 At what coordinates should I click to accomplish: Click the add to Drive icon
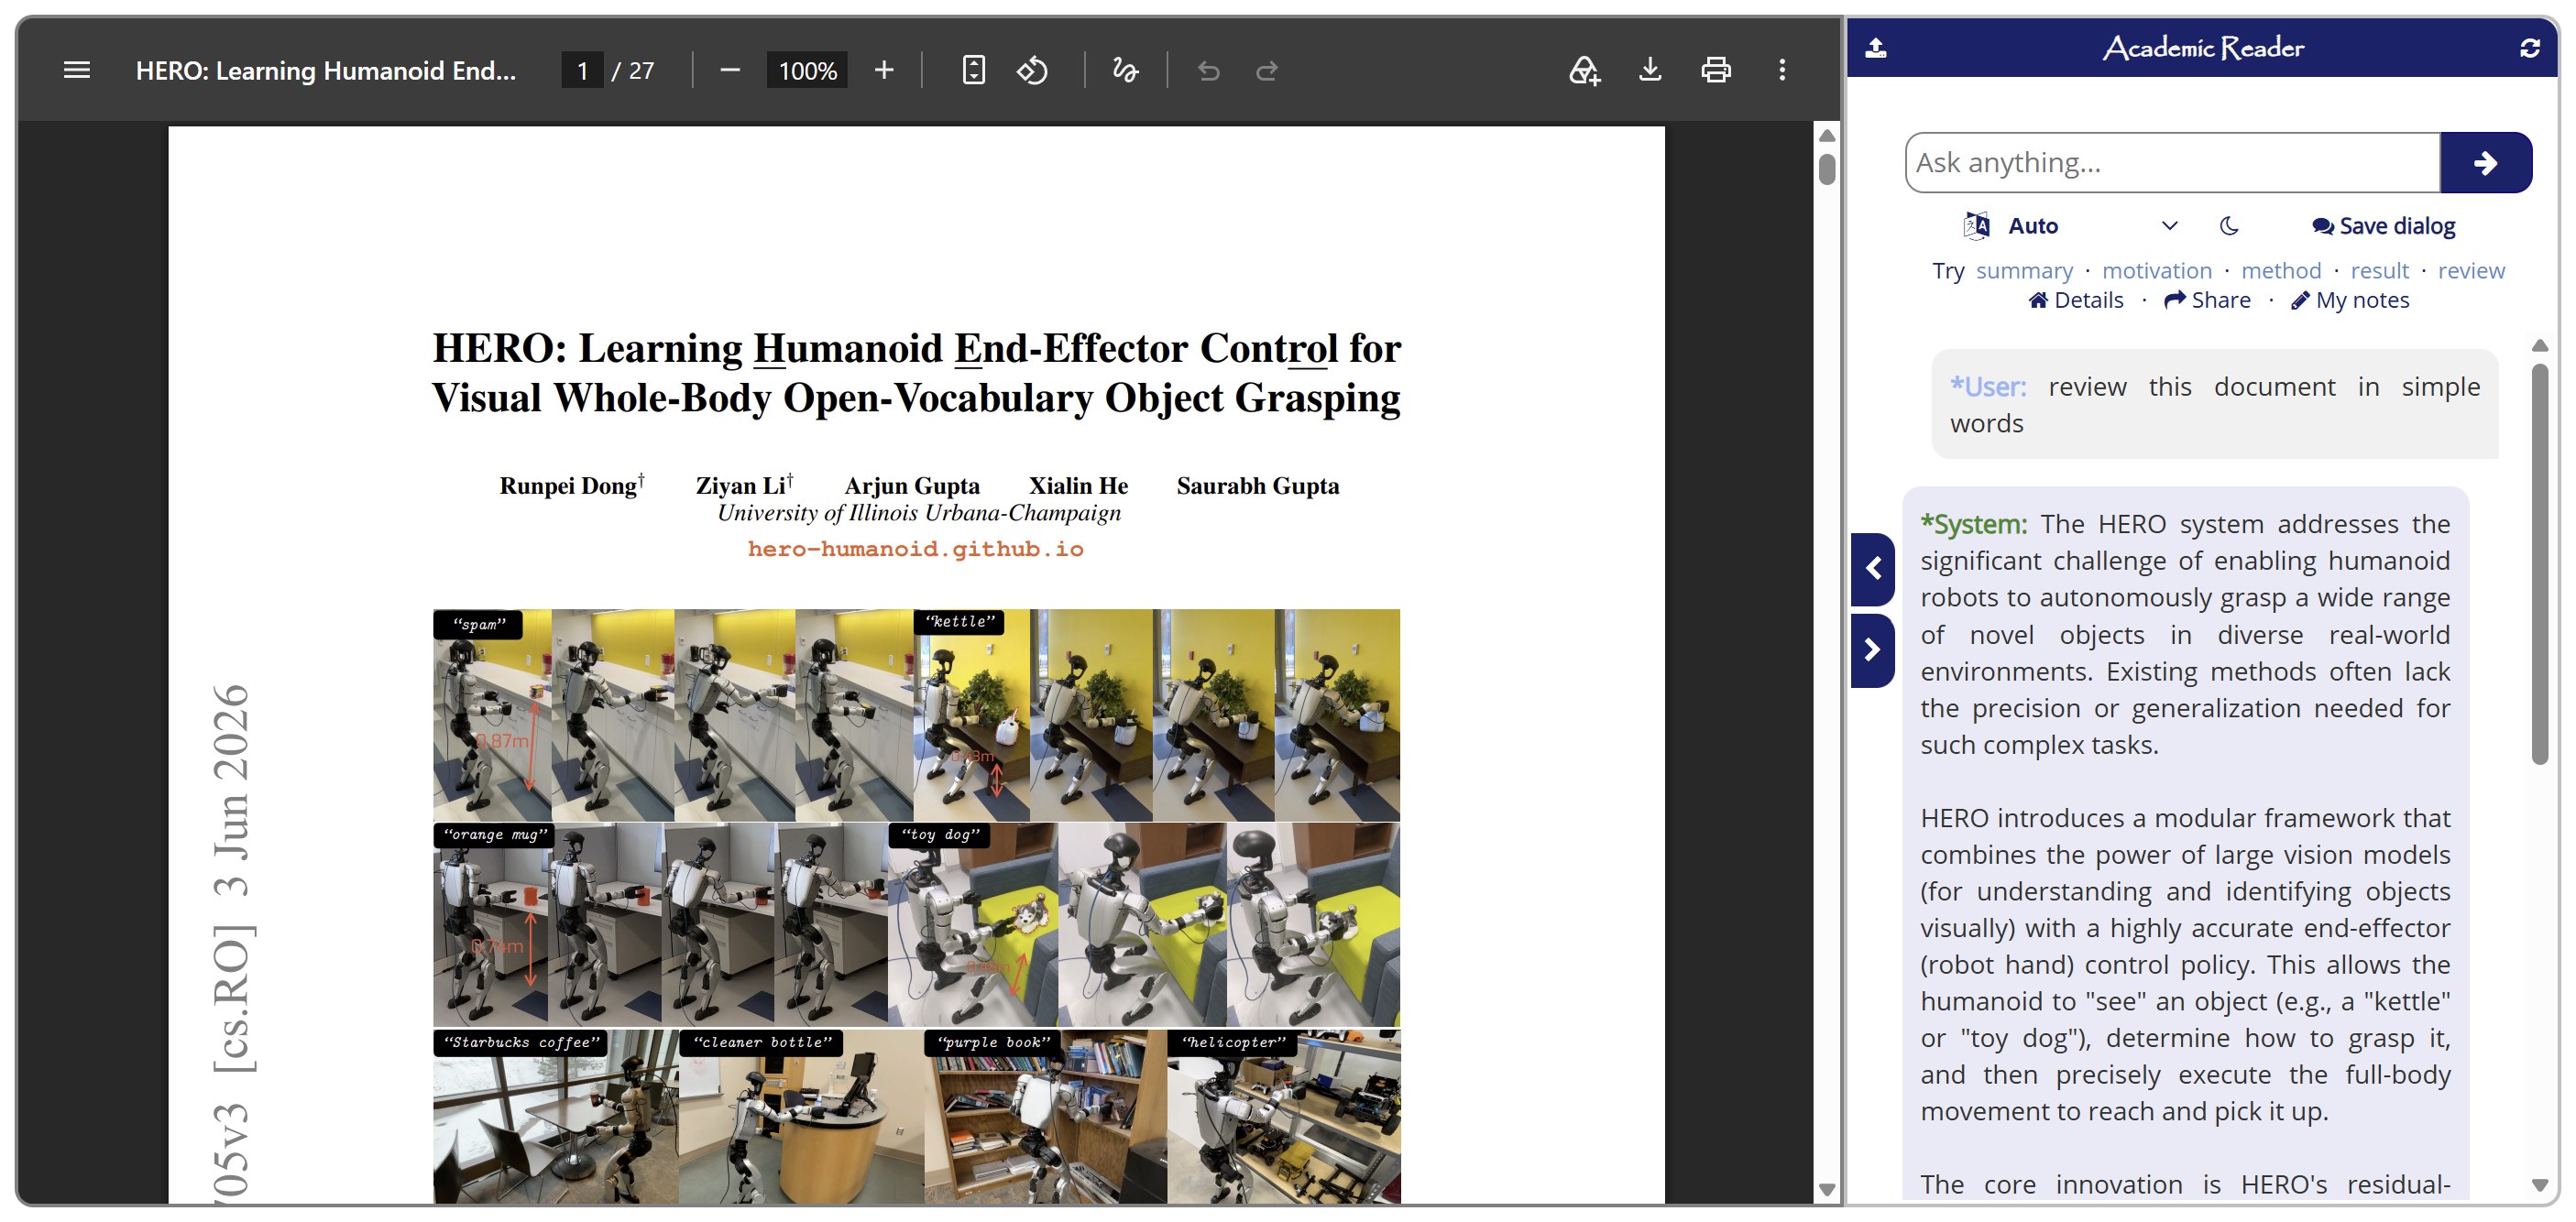click(1584, 70)
